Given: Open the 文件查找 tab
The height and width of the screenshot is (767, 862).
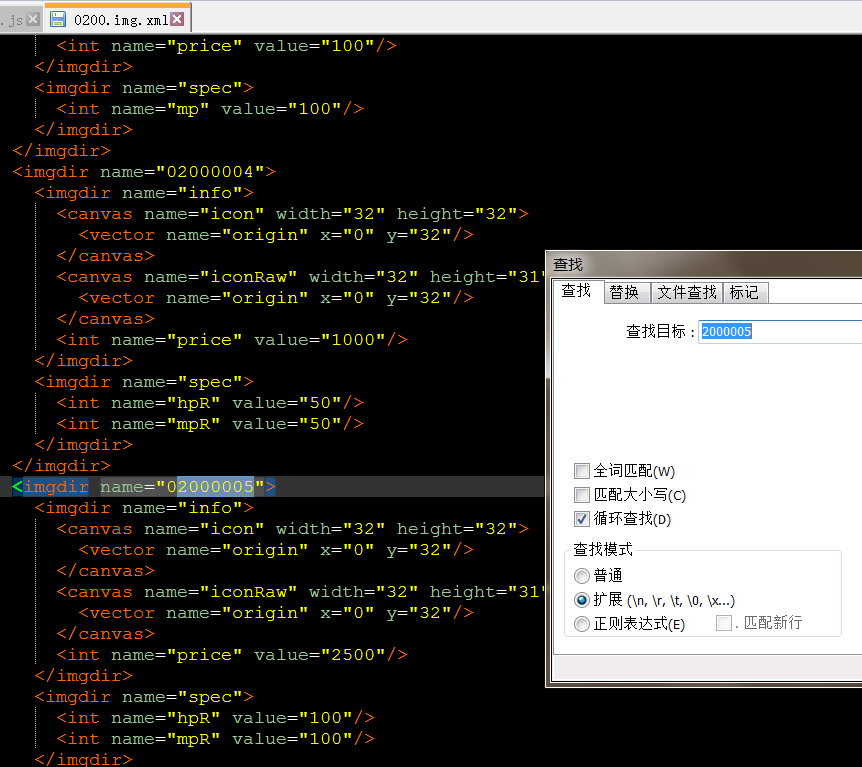Looking at the screenshot, I should [x=687, y=293].
